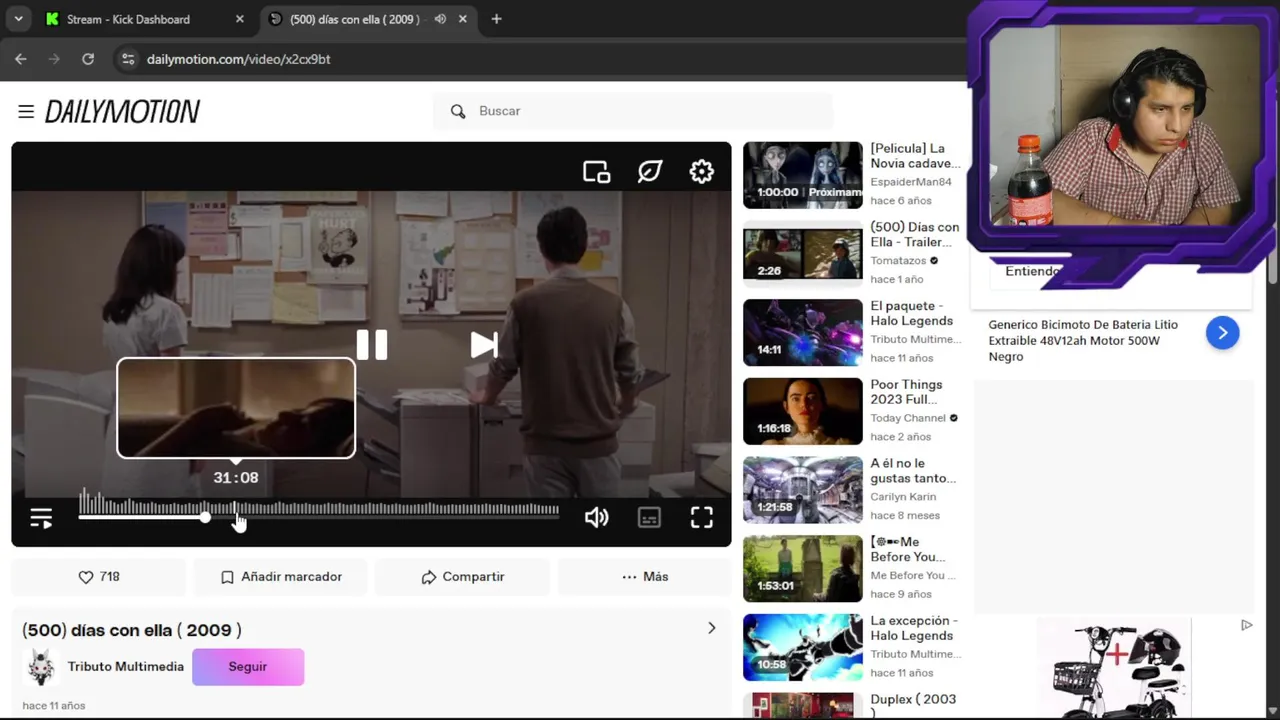Open a new browser tab
This screenshot has height=720, width=1280.
click(496, 19)
